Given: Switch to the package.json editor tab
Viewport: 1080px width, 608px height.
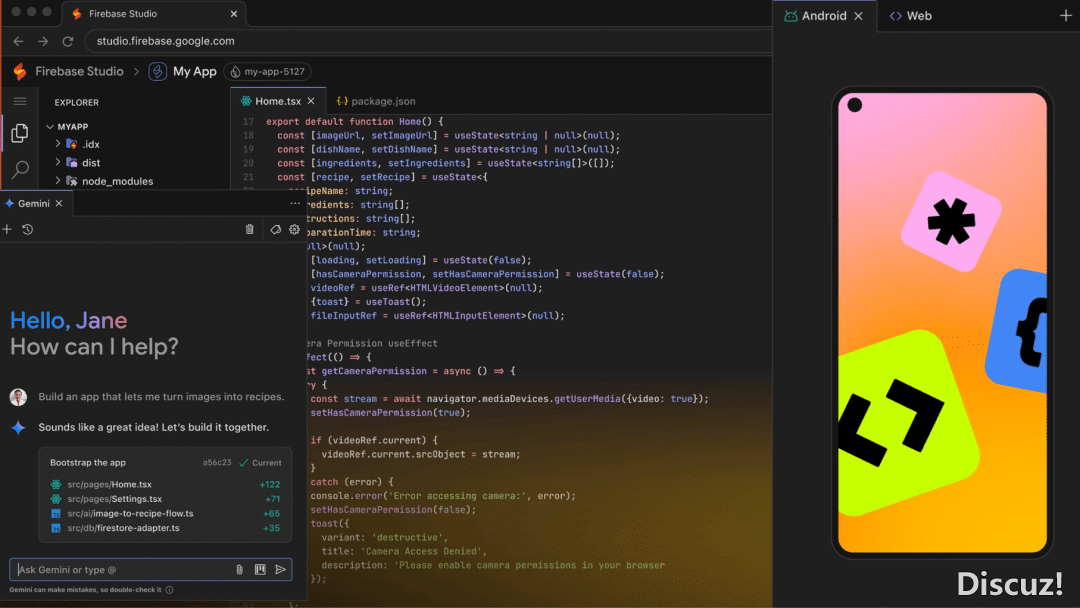Looking at the screenshot, I should (376, 101).
